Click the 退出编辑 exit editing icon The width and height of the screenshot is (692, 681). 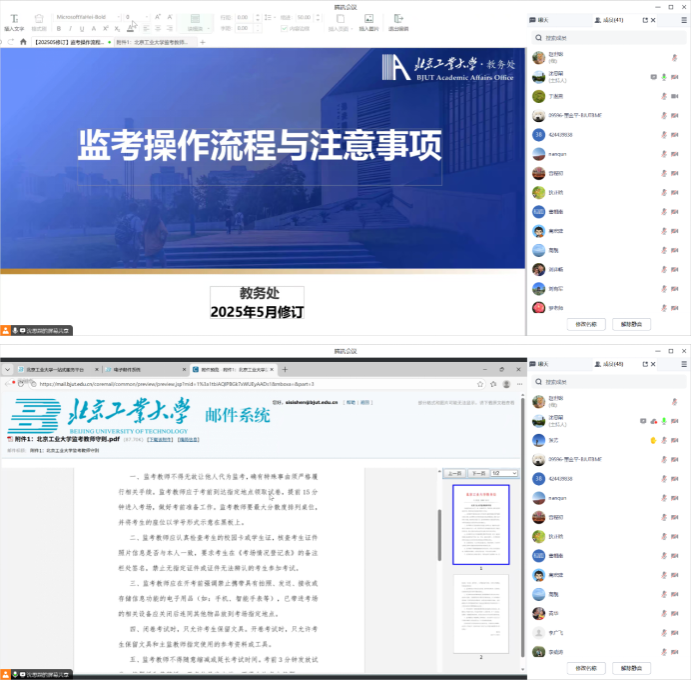click(x=398, y=21)
